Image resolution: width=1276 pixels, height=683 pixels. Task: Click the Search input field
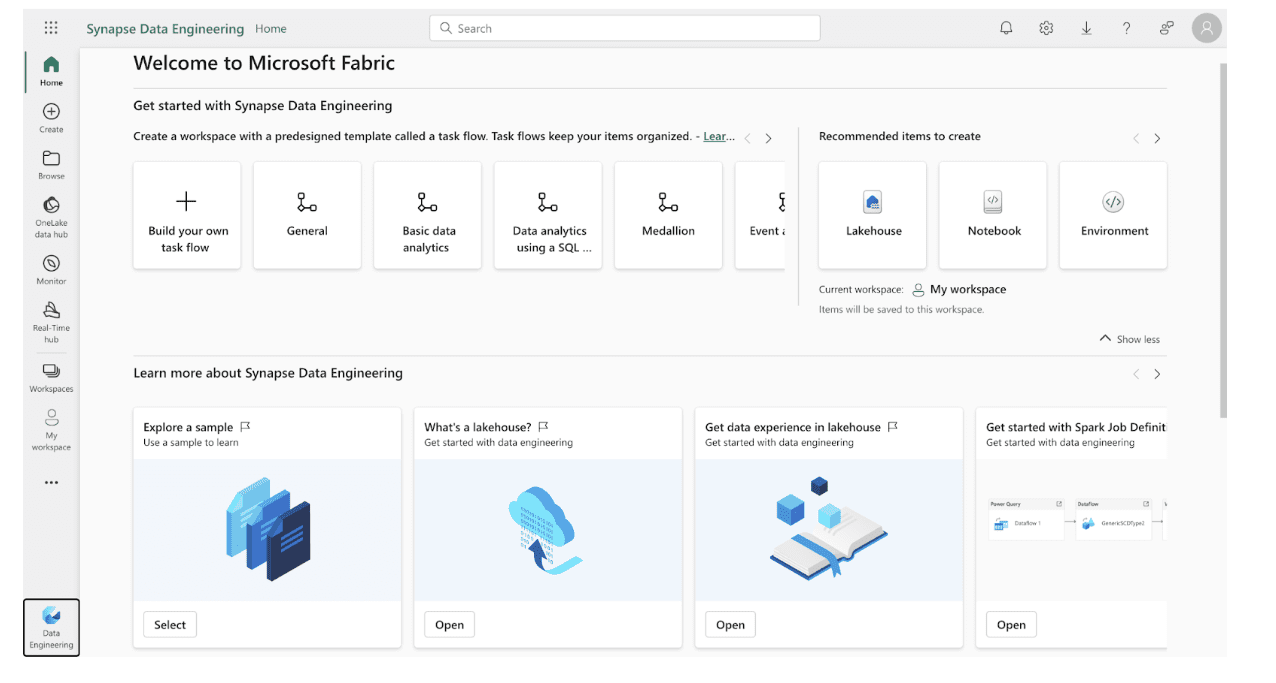tap(625, 28)
